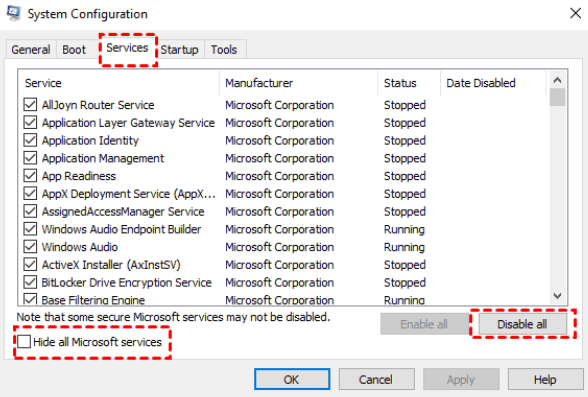This screenshot has width=588, height=397.
Task: Uncheck ActiveX Installer (AxInstSV) checkbox
Action: (30, 264)
